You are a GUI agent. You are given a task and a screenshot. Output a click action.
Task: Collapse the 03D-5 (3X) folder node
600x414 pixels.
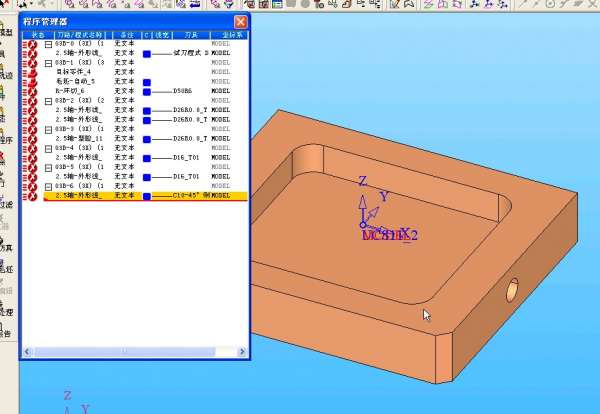[x=48, y=168]
